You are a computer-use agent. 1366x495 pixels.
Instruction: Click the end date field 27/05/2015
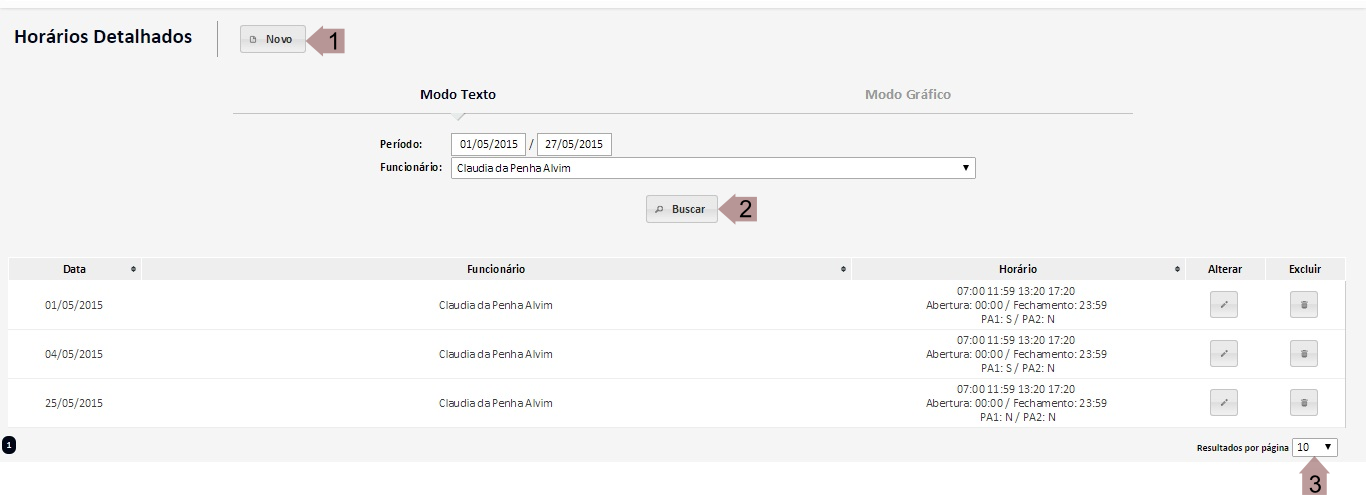[574, 144]
